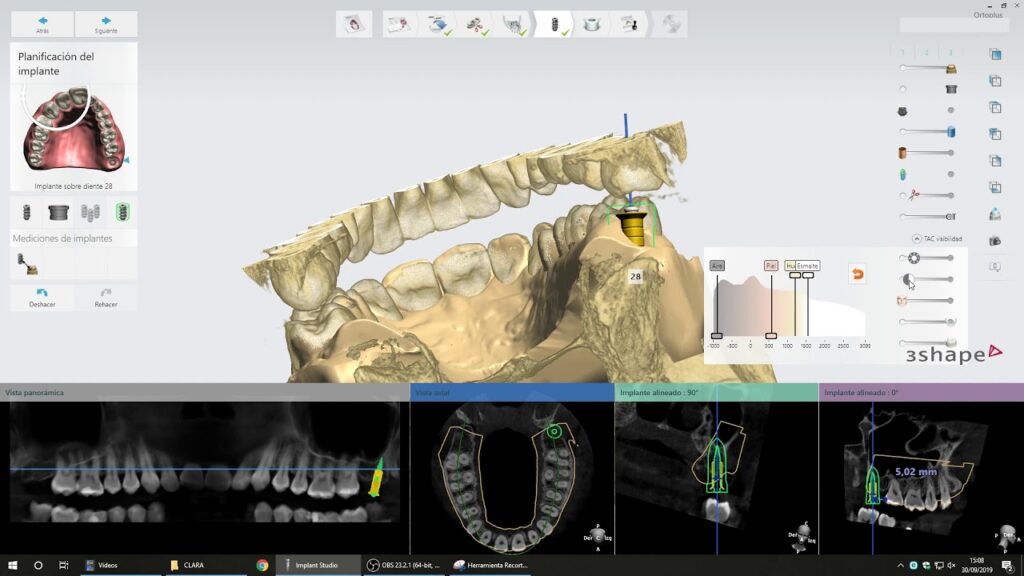
Task: Take a snapshot with the camera icon
Action: [x=995, y=241]
